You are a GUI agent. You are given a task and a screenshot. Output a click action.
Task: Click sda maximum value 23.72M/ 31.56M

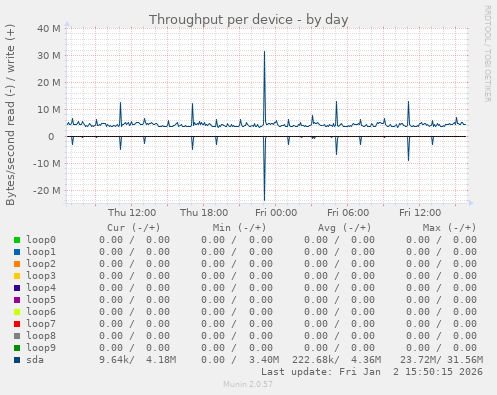[x=441, y=360]
